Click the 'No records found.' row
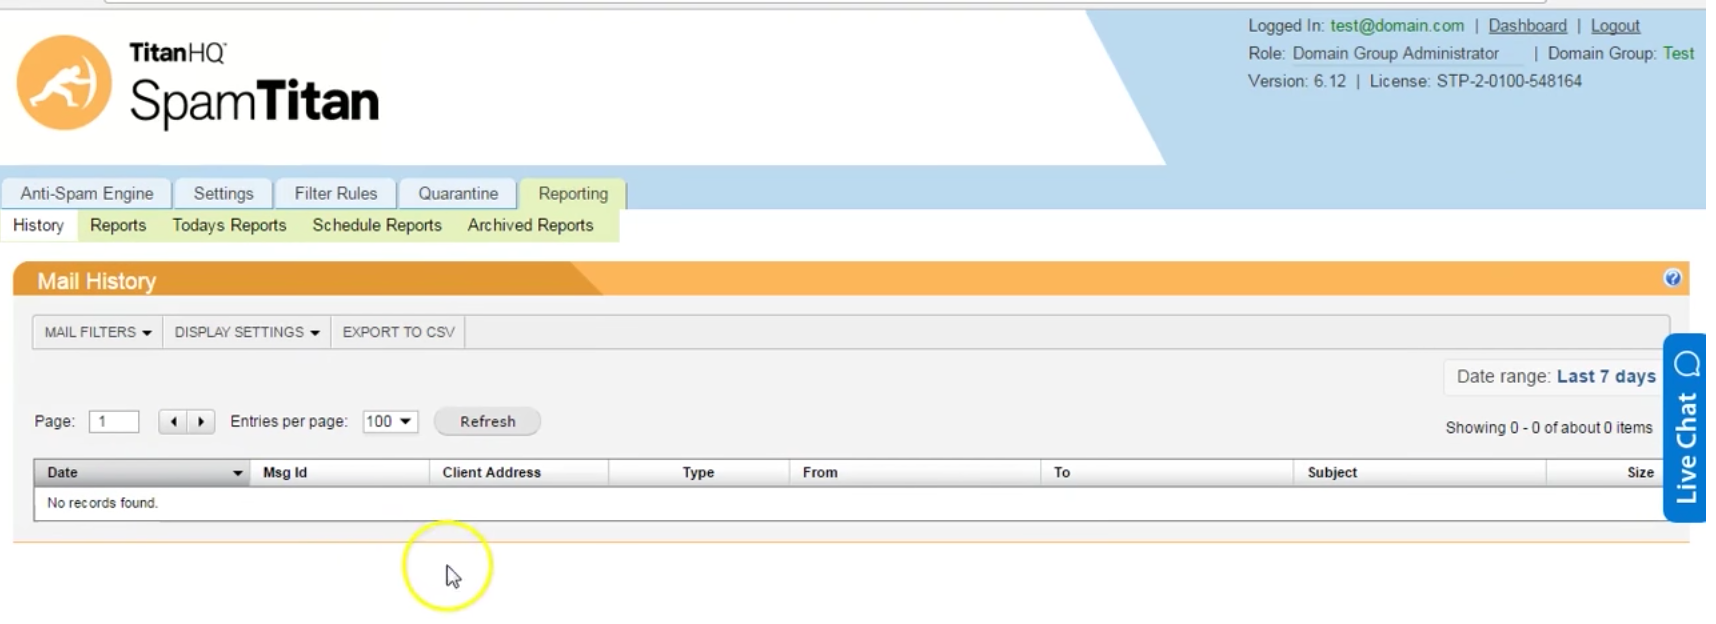 coord(848,503)
